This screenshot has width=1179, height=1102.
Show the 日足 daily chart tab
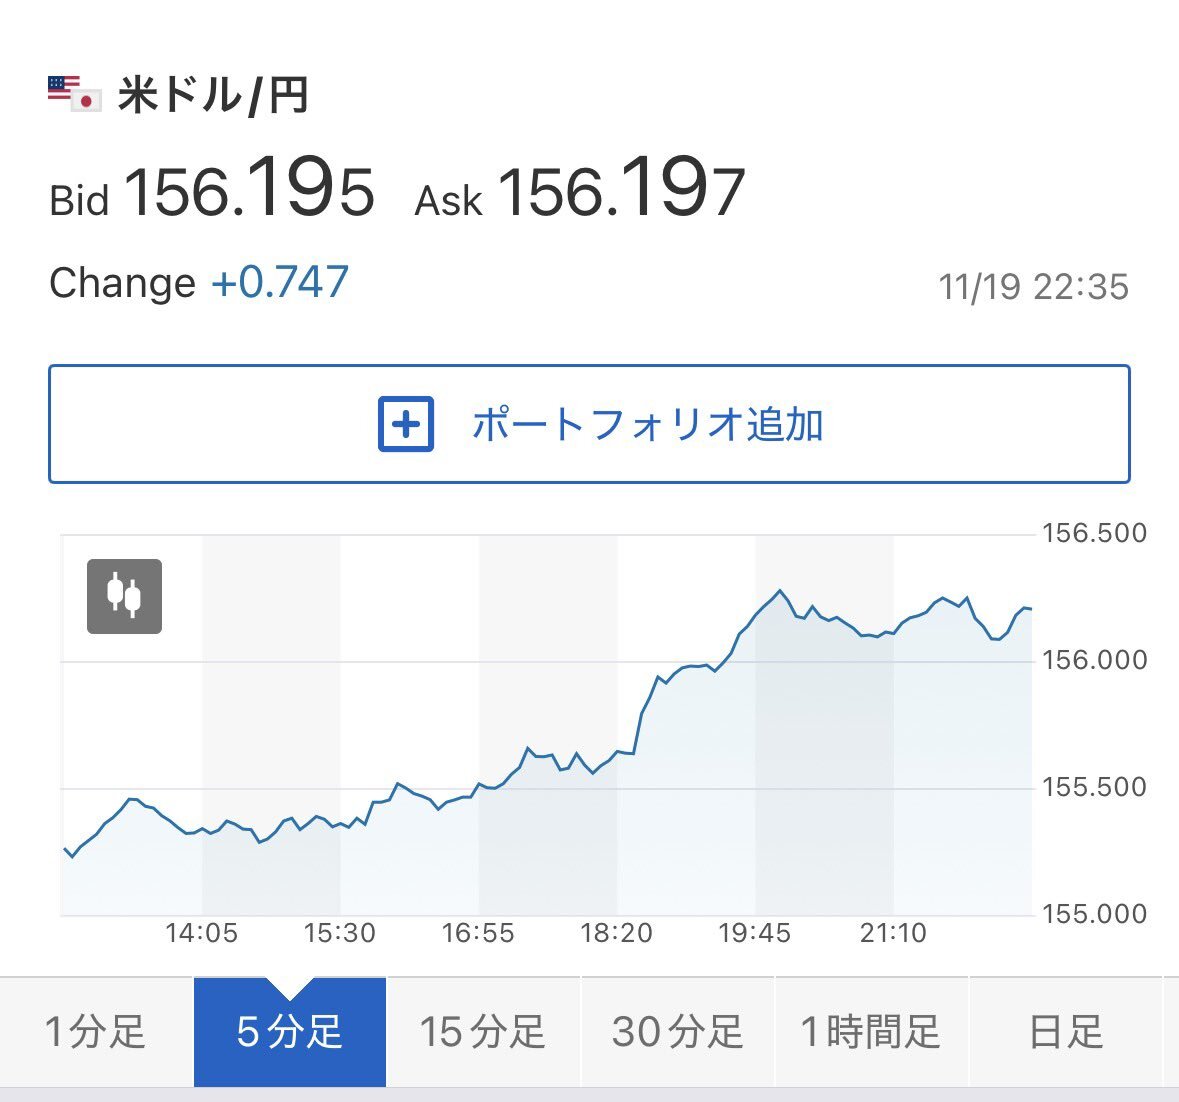click(x=1066, y=1031)
